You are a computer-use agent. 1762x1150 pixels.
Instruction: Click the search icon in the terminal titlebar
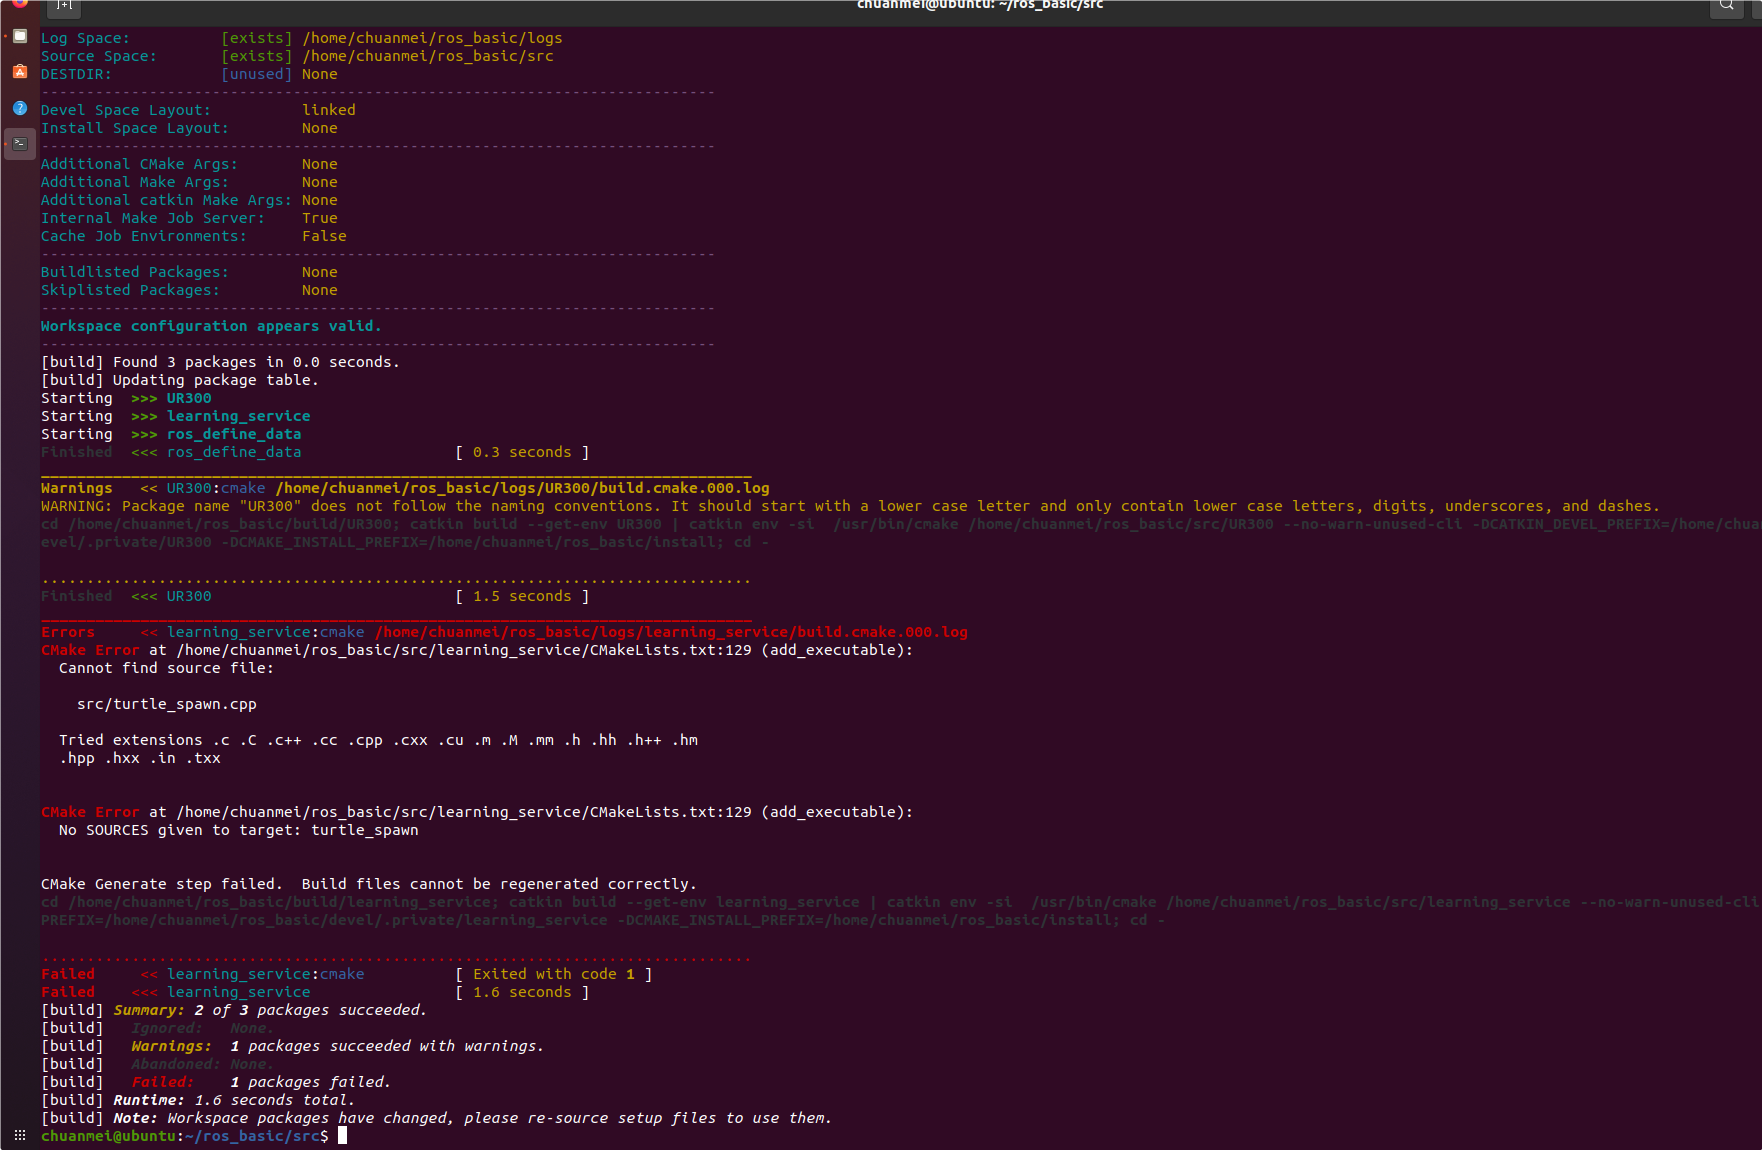[1725, 7]
